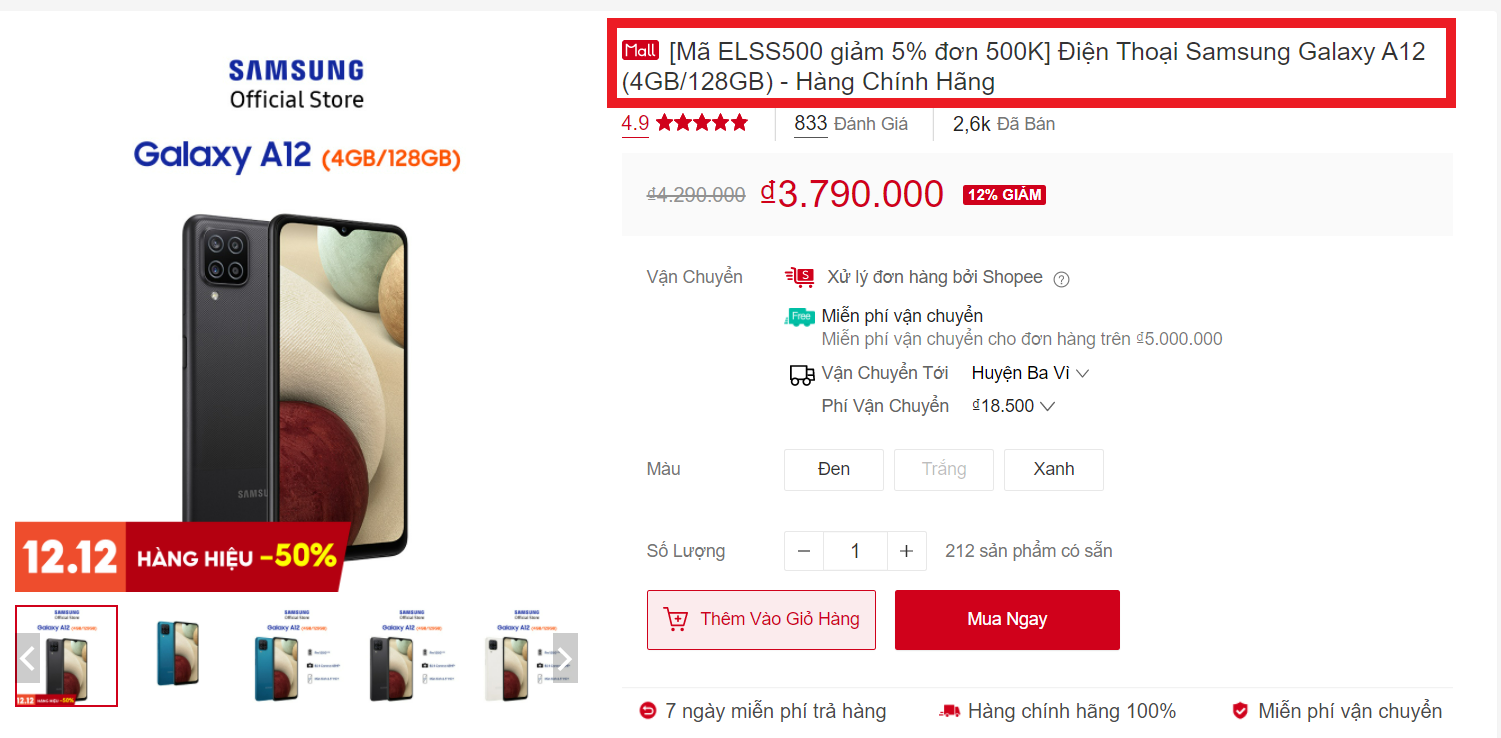Select the Đen color option
The image size is (1501, 738).
(x=834, y=470)
